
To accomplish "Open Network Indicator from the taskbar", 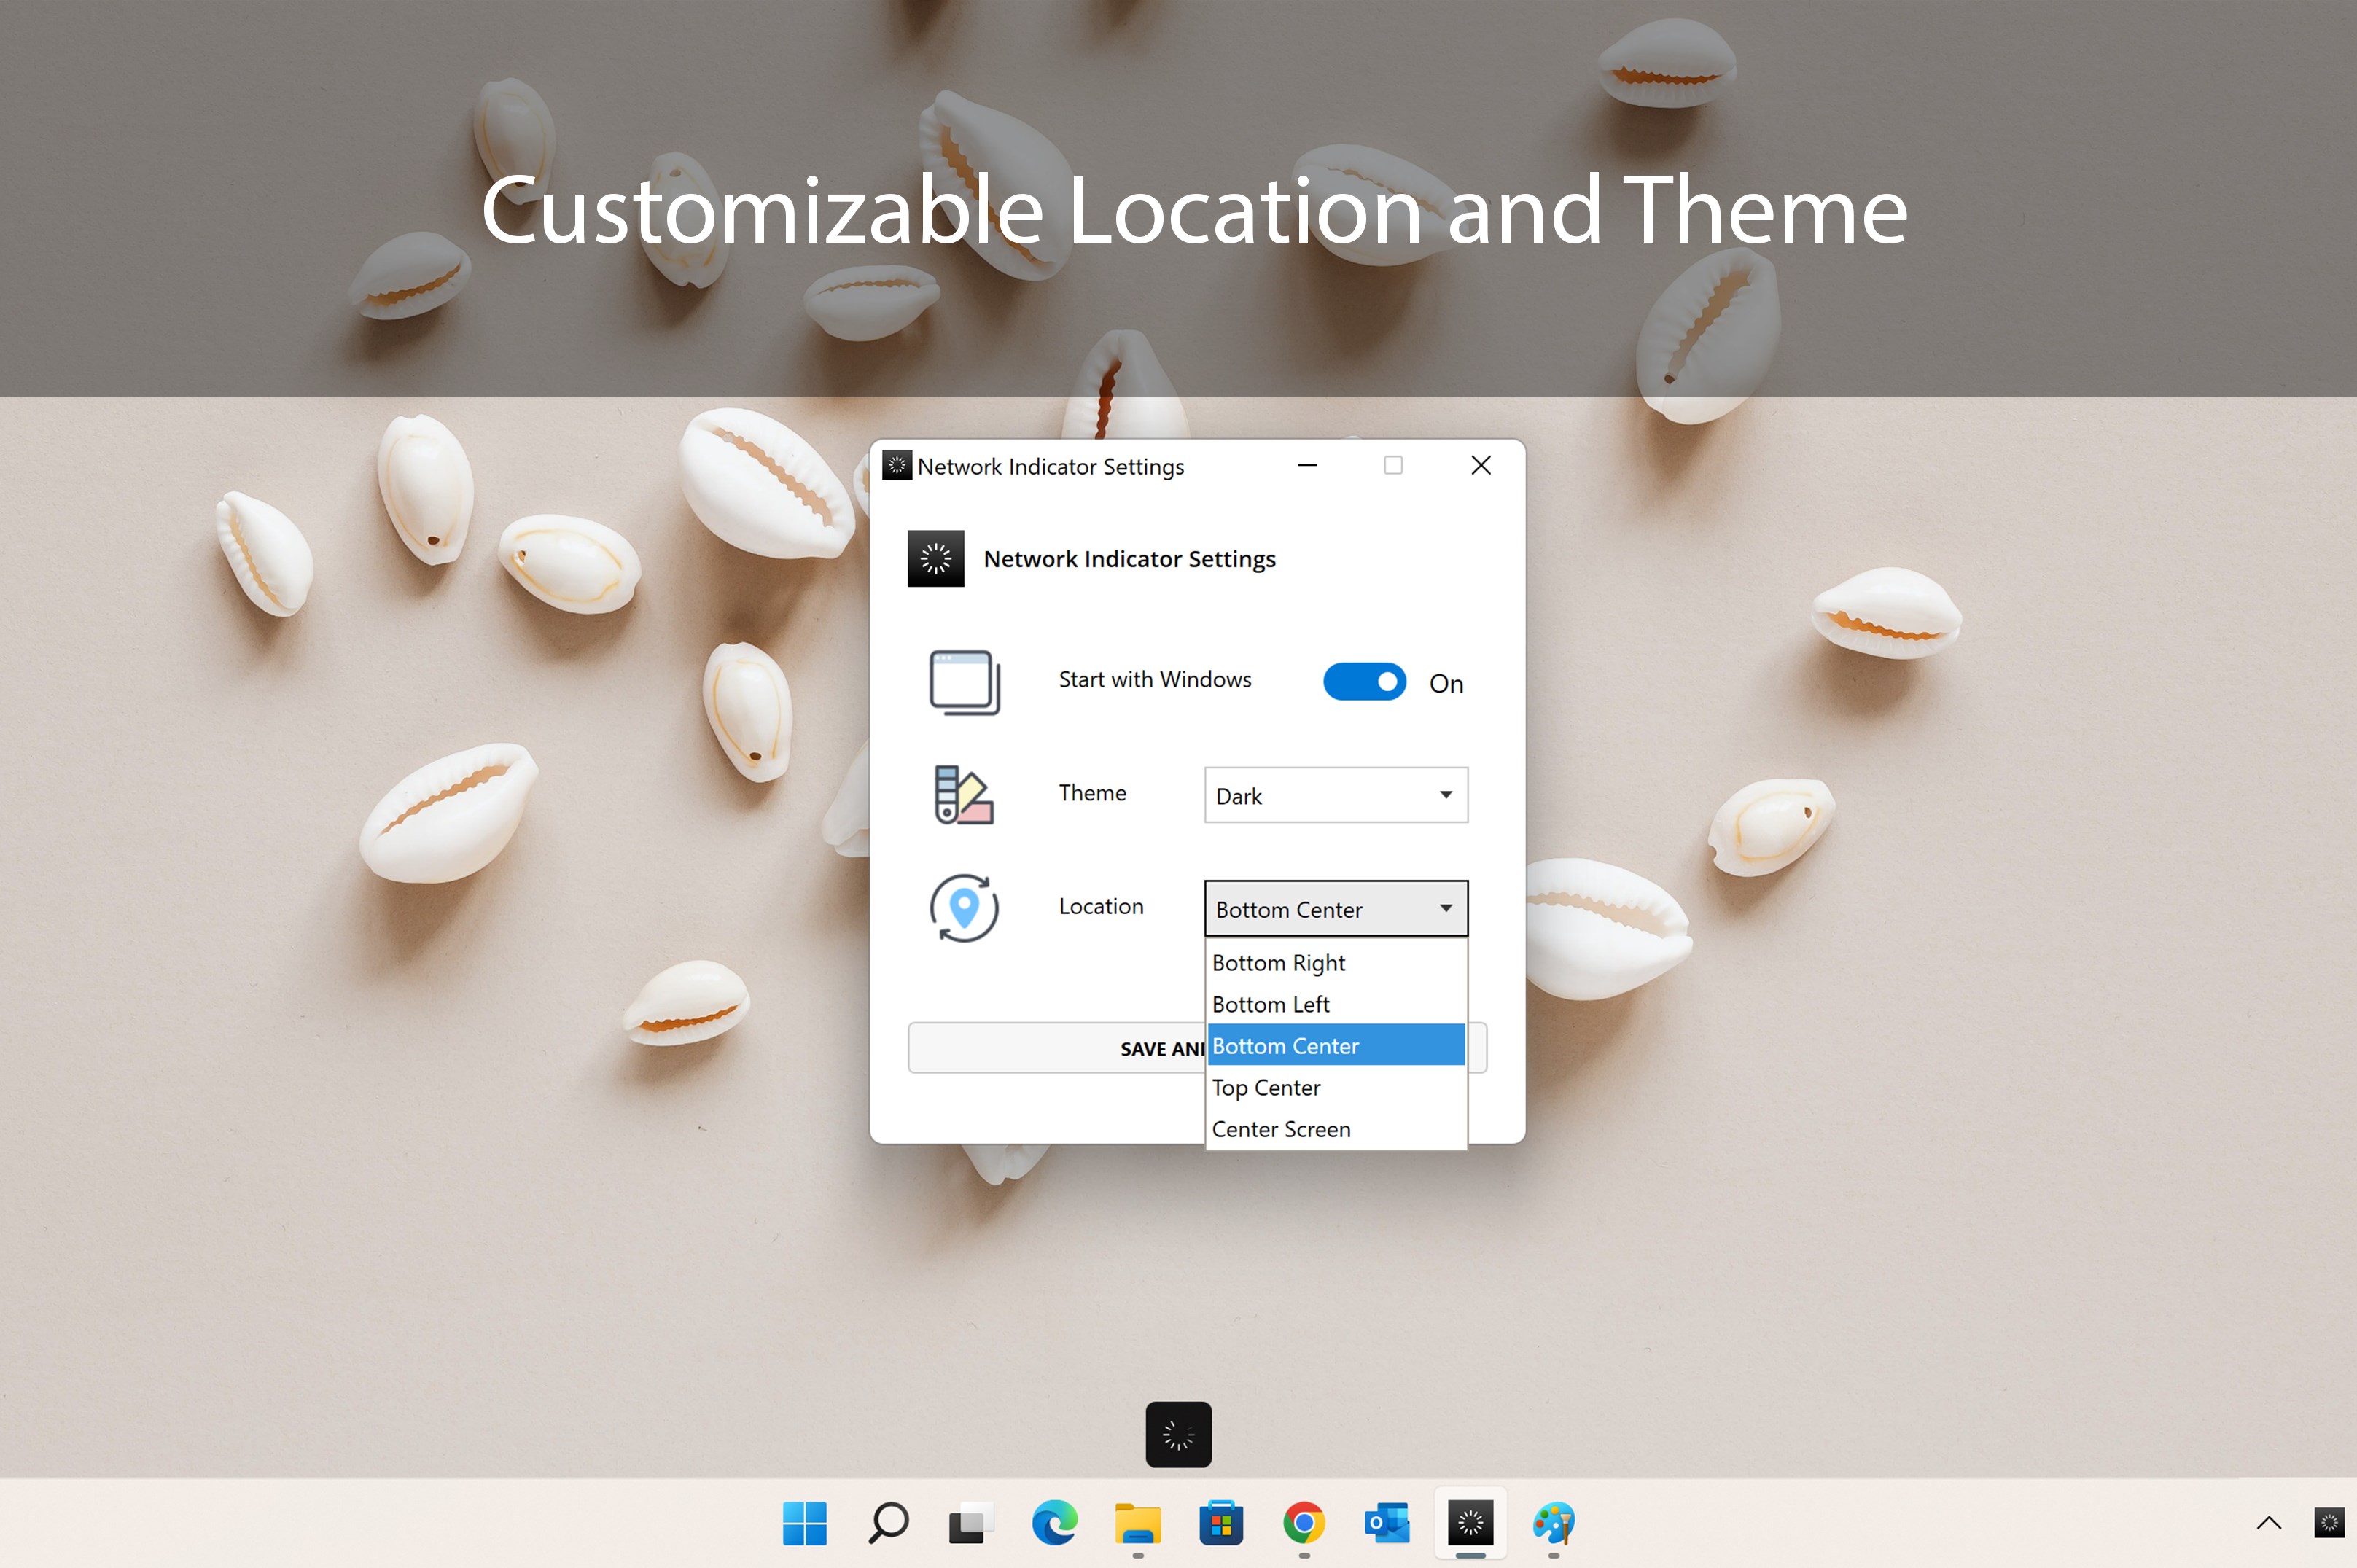I will [1470, 1523].
